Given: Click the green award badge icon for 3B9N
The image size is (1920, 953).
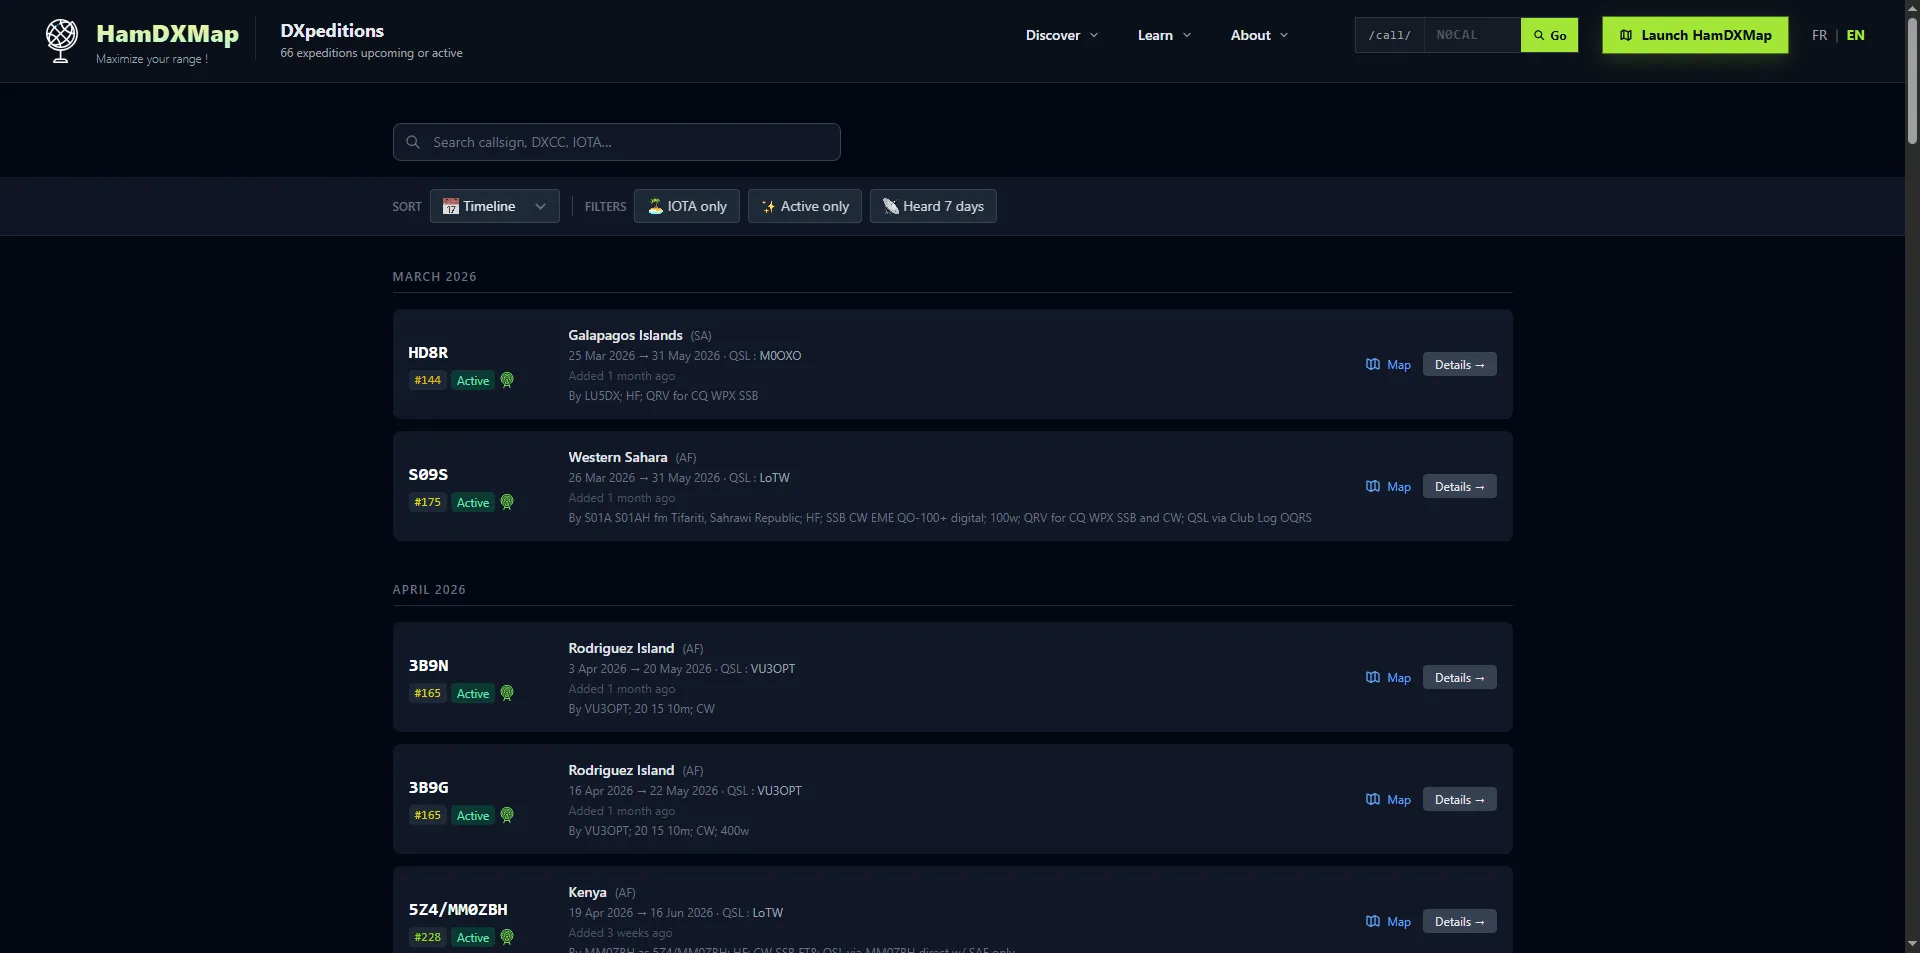Looking at the screenshot, I should [x=507, y=693].
